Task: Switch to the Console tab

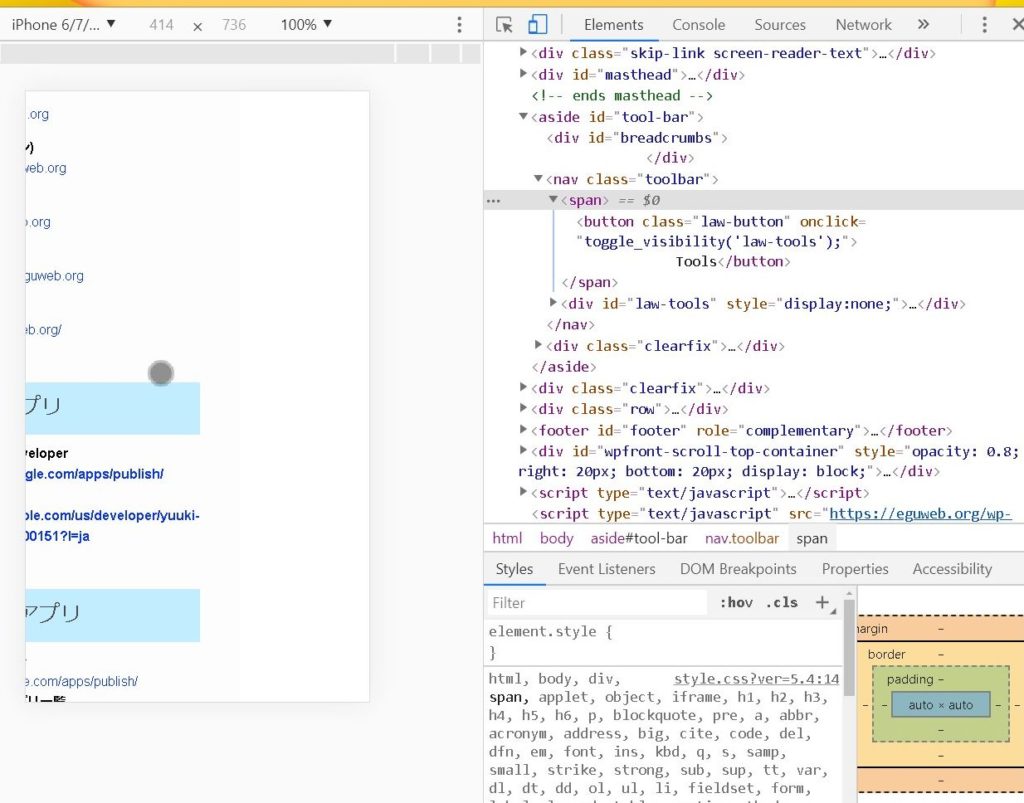Action: [698, 25]
